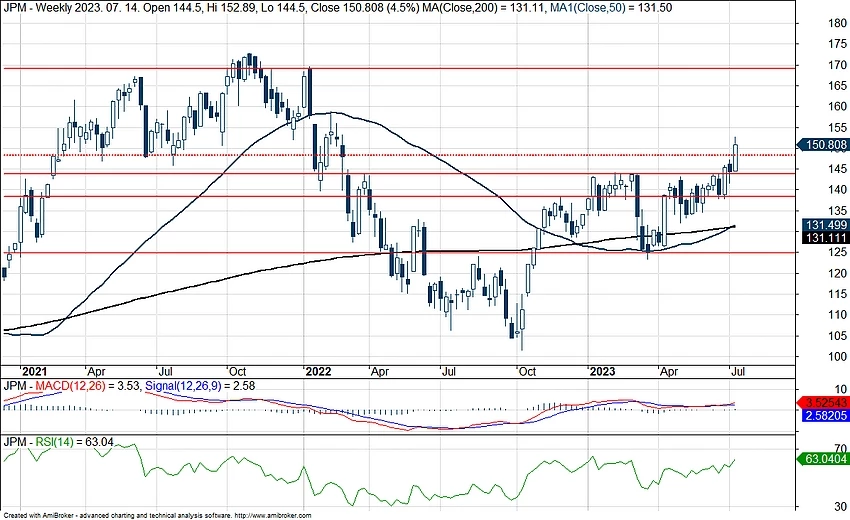Click the RSI(14) = 63.04 label
Viewport: 850px width, 520px height.
[75, 442]
